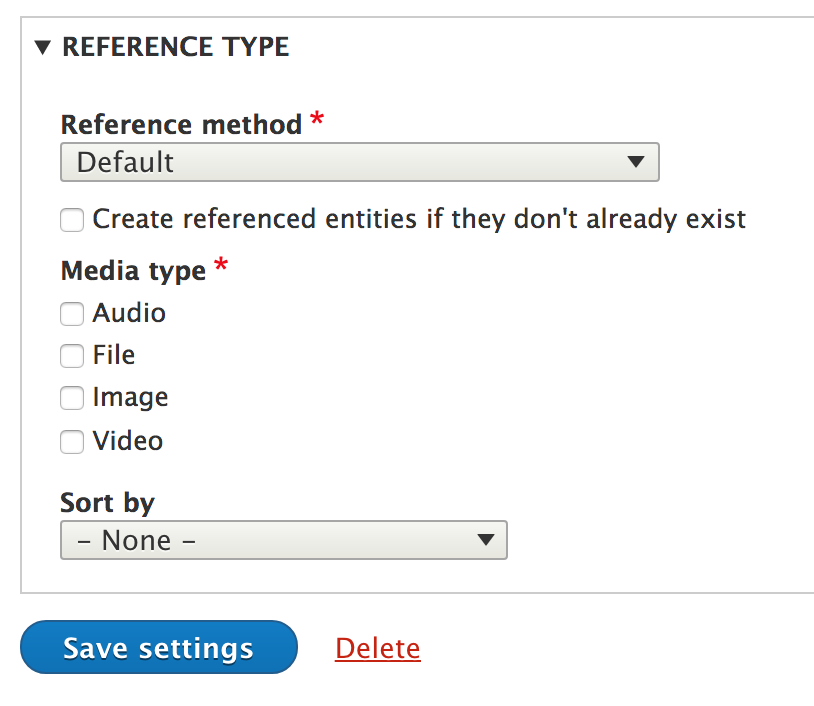Click the File label text
Image resolution: width=814 pixels, height=706 pixels.
point(114,355)
